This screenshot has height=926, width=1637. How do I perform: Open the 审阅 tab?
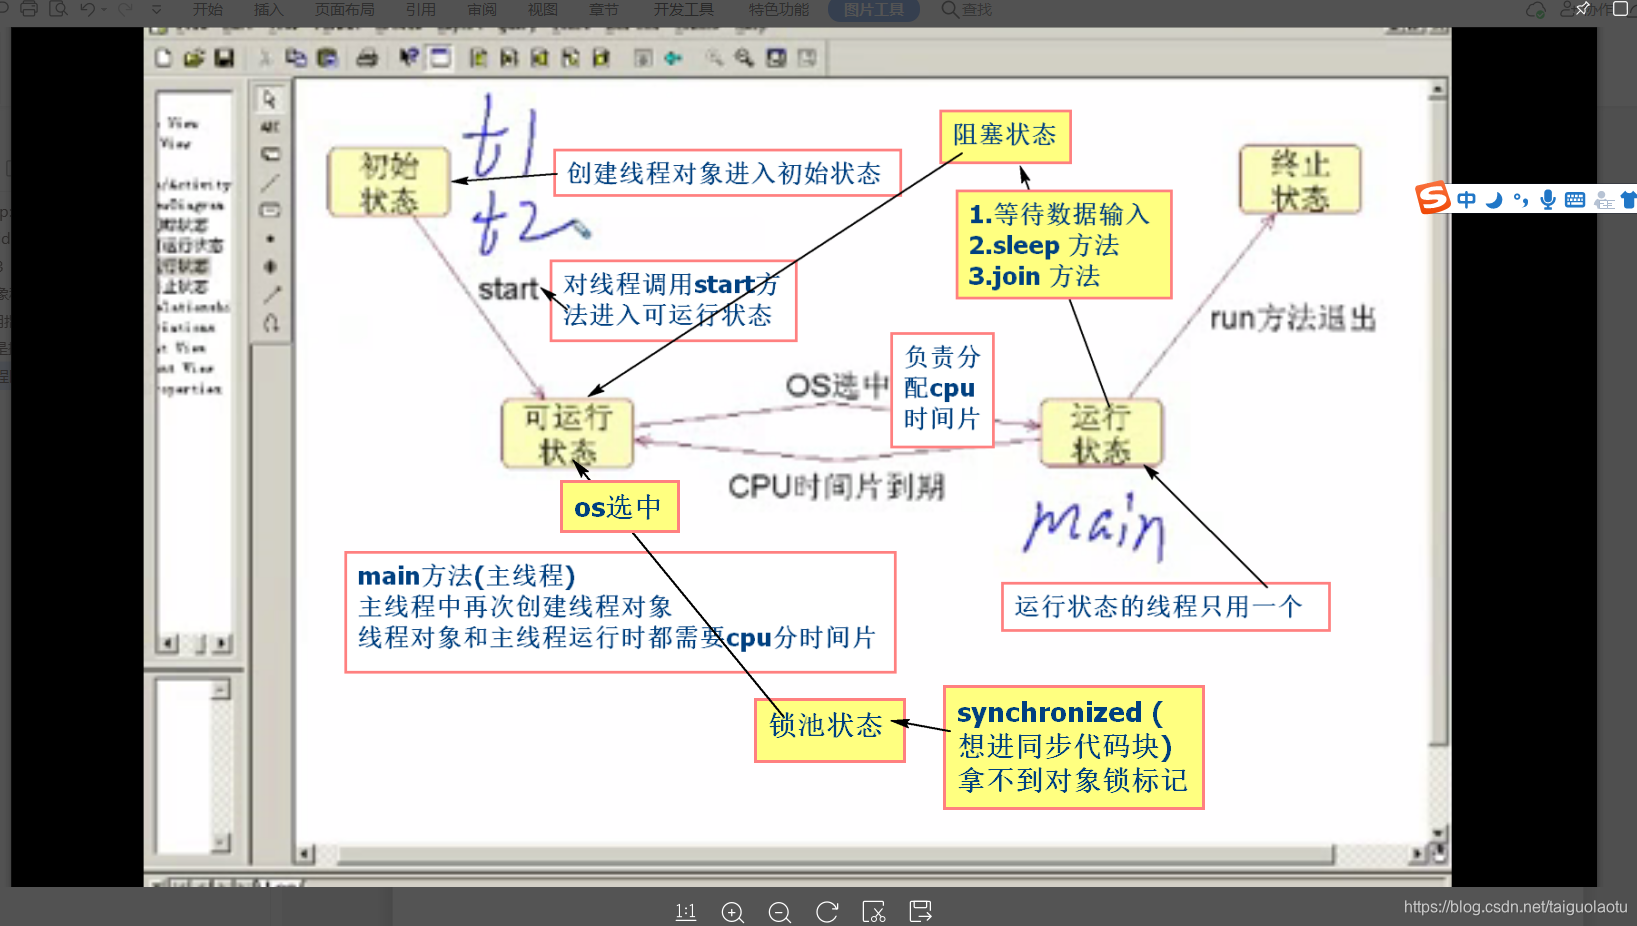(481, 9)
